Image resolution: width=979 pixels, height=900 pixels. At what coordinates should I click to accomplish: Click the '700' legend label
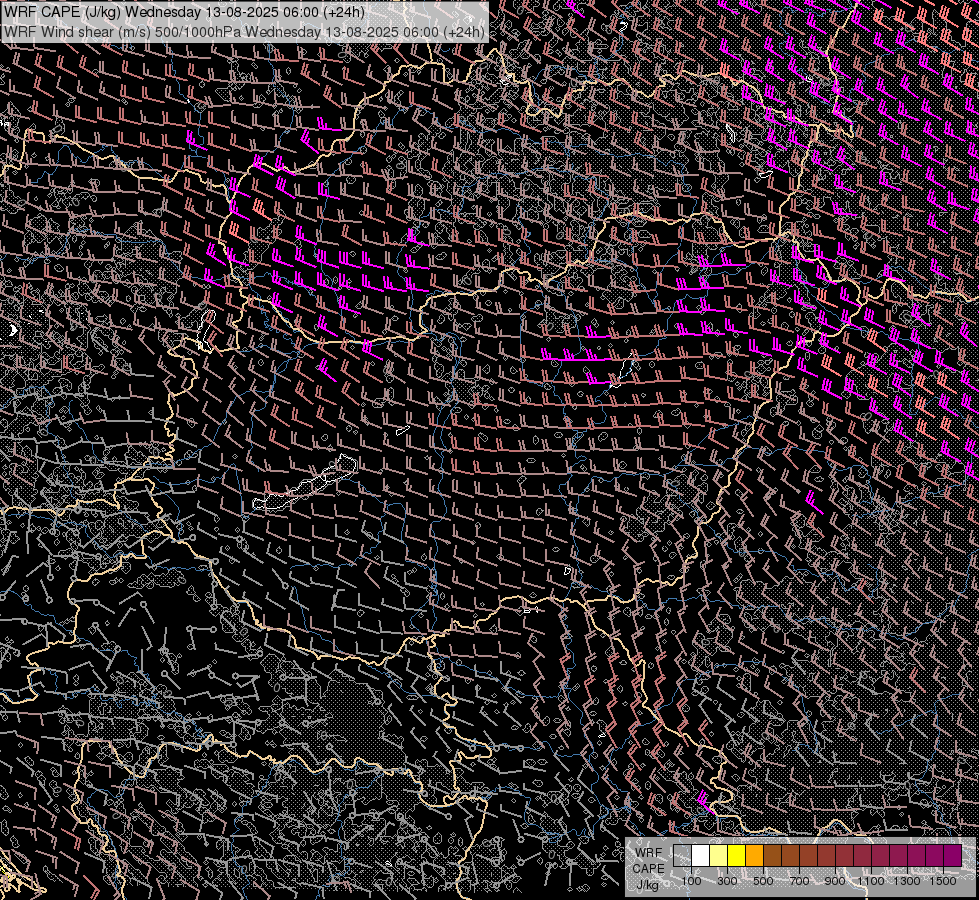pyautogui.click(x=799, y=881)
